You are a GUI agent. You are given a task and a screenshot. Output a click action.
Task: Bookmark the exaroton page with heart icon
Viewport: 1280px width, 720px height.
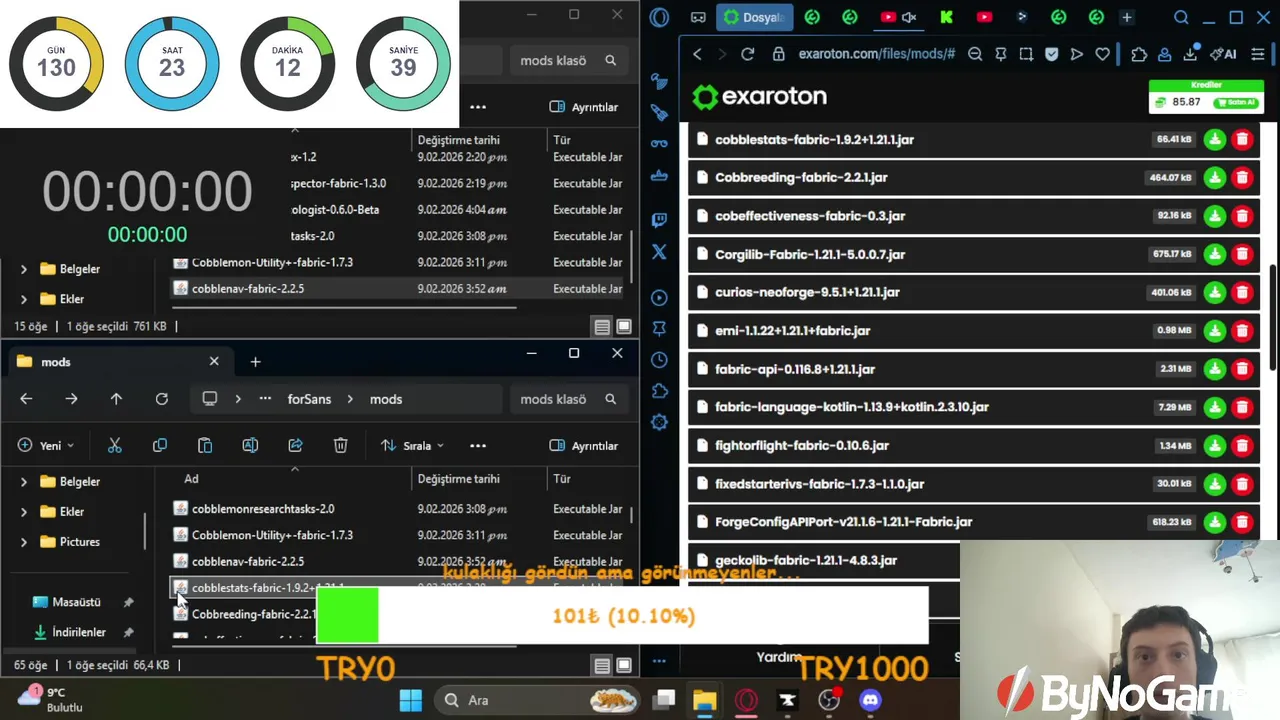point(1102,54)
